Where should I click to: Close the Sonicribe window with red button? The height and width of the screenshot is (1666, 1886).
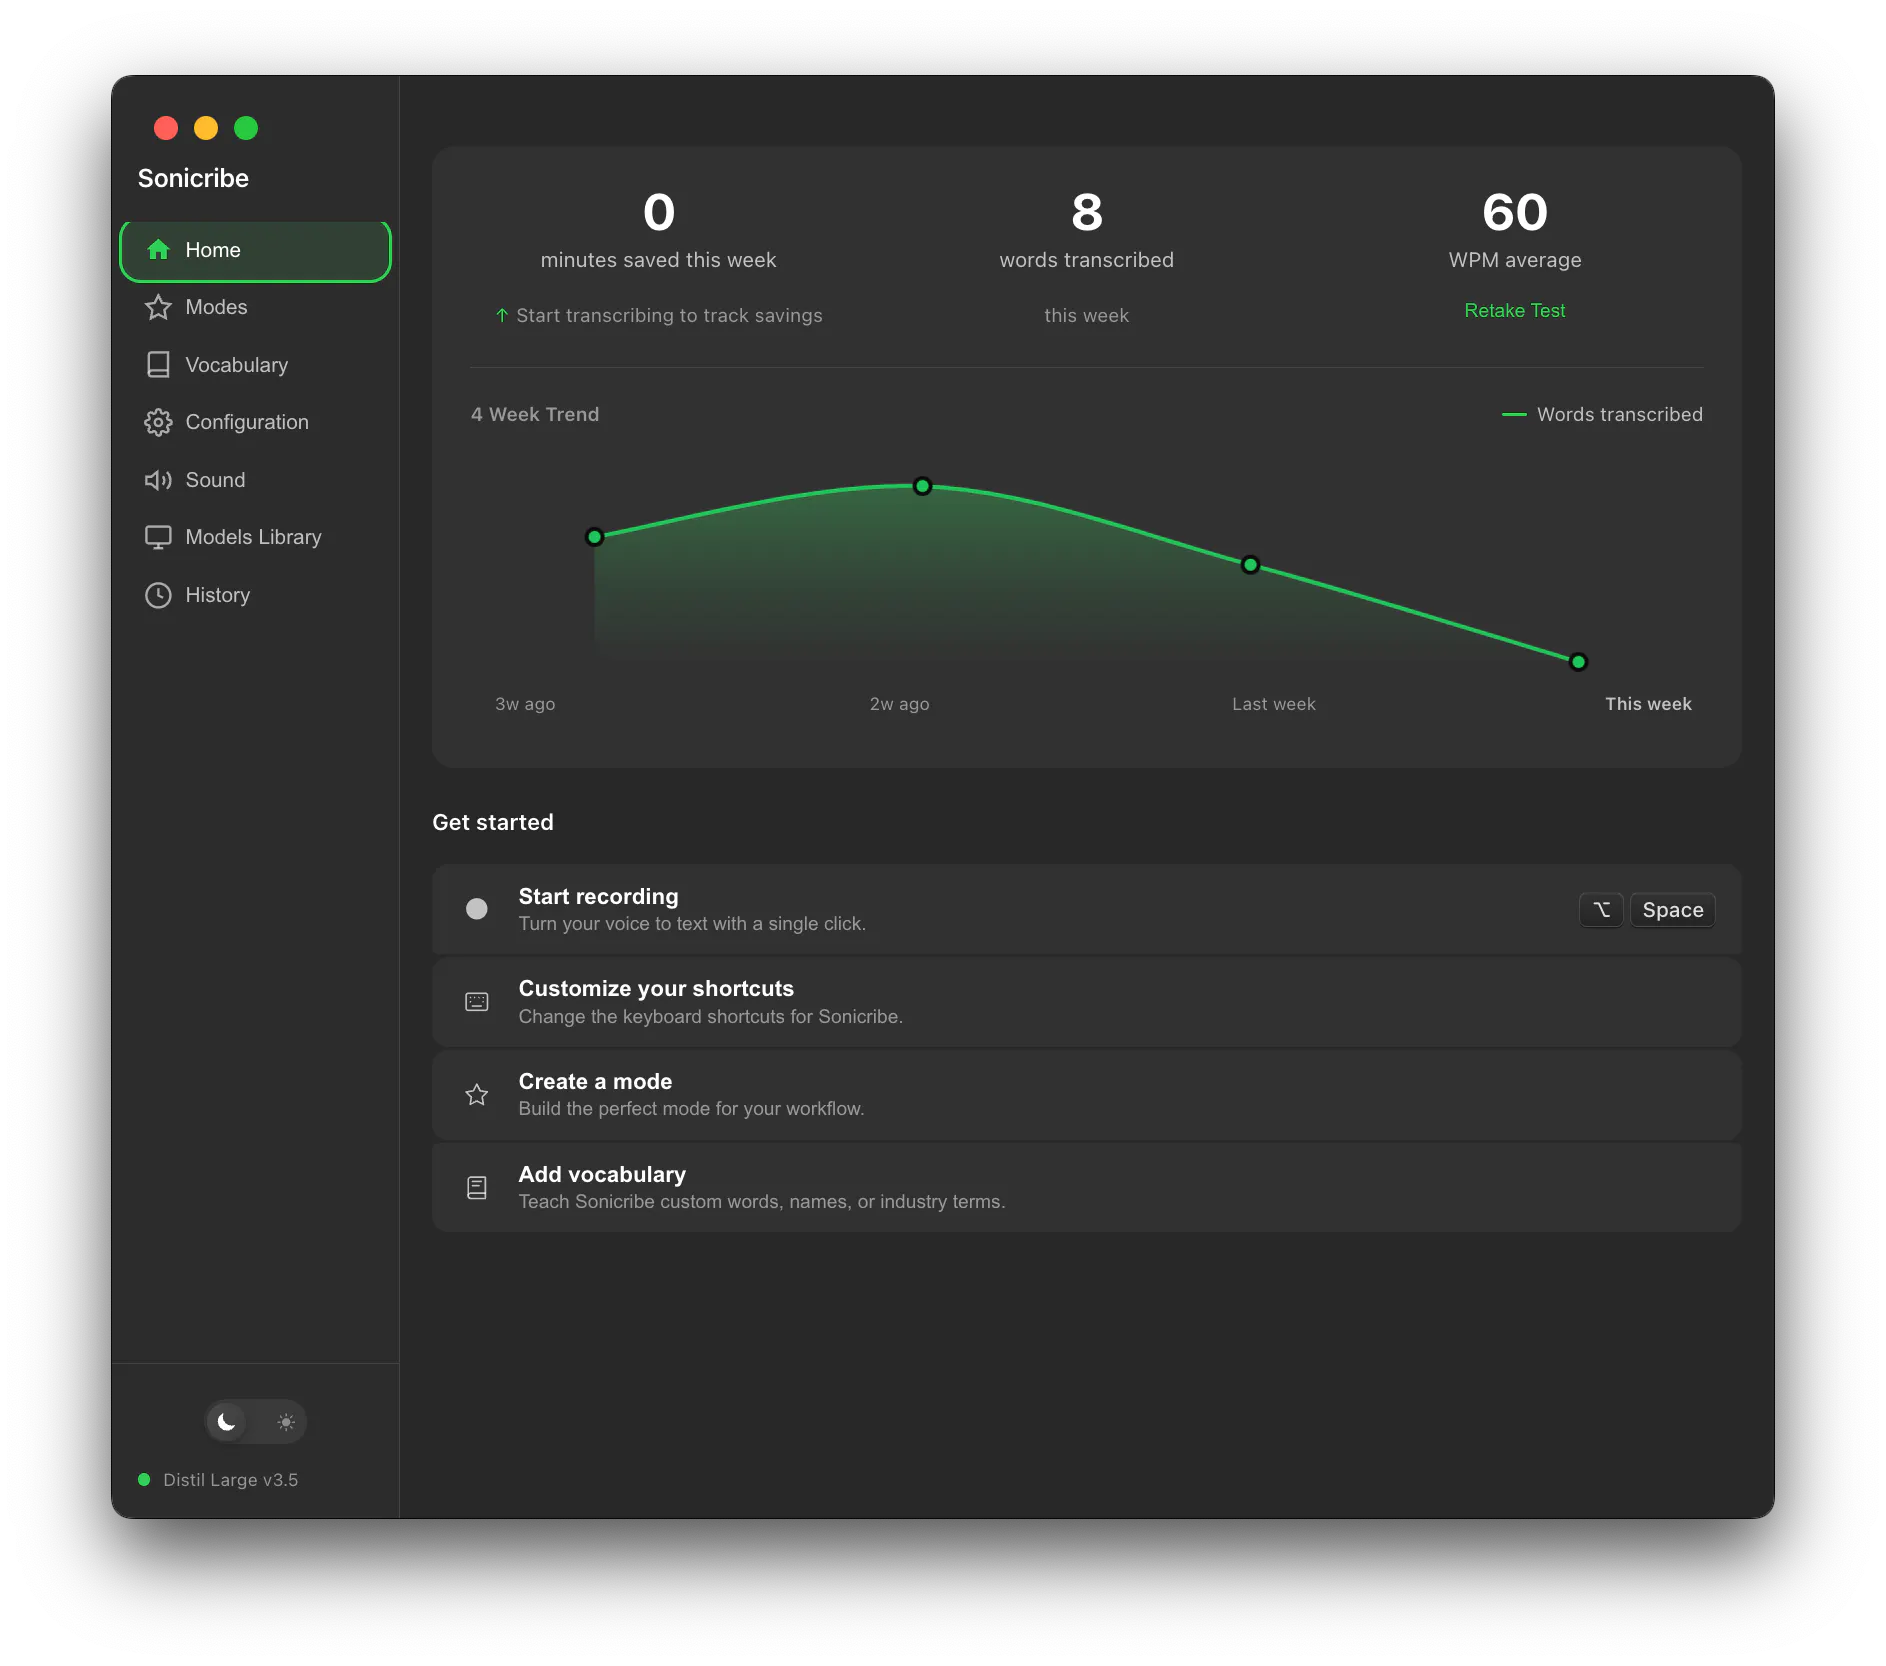tap(166, 128)
